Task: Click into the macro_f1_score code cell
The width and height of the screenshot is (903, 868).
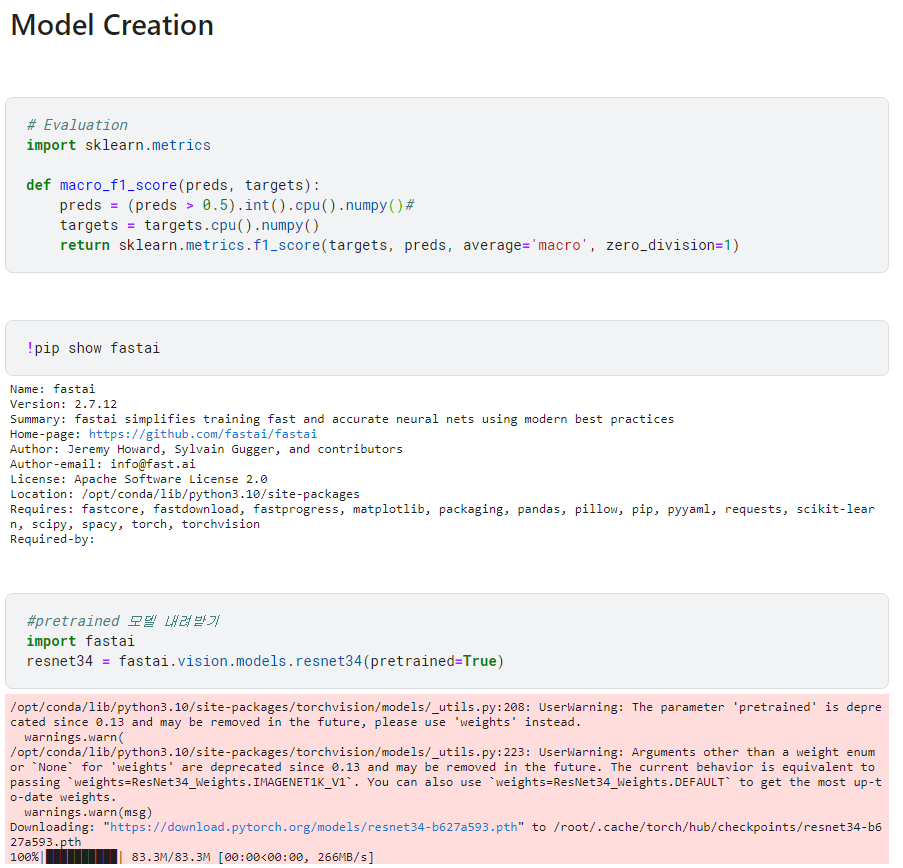Action: [x=447, y=185]
